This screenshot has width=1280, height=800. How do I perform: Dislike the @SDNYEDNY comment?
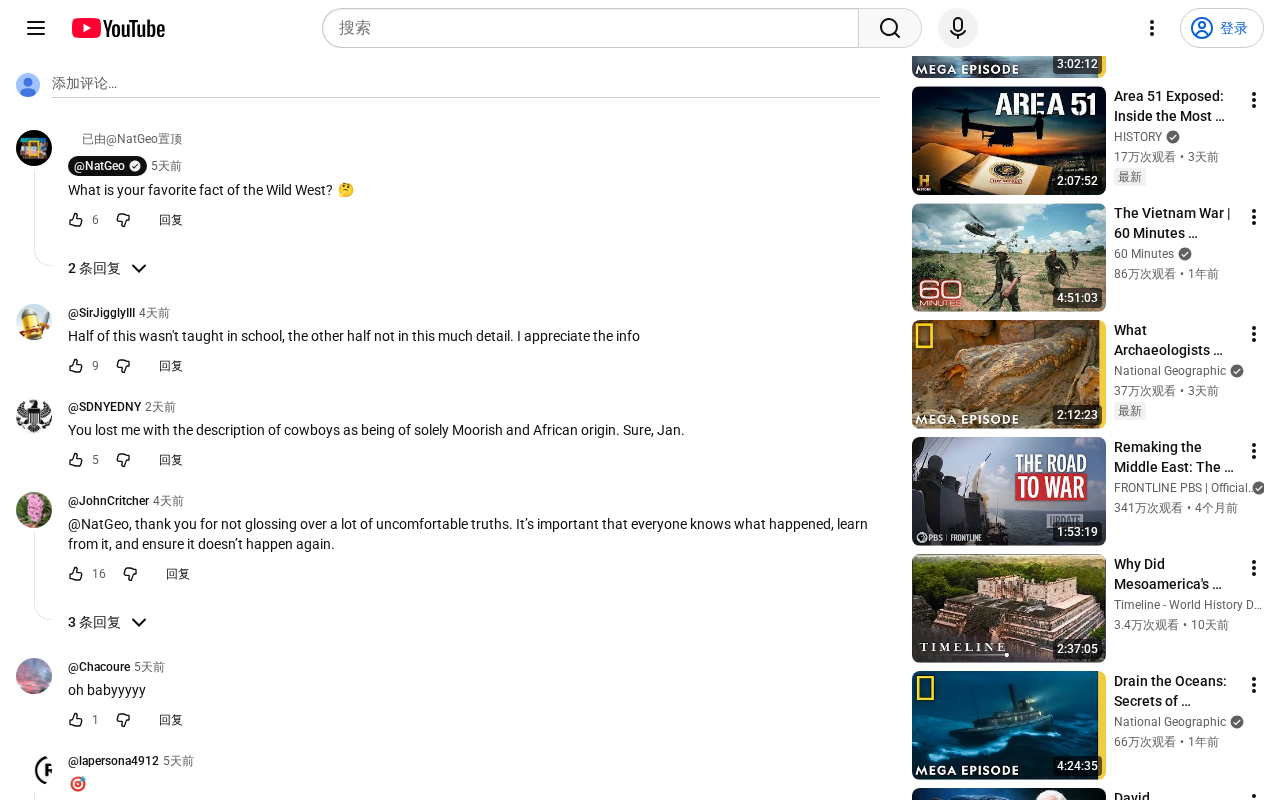[x=123, y=460]
